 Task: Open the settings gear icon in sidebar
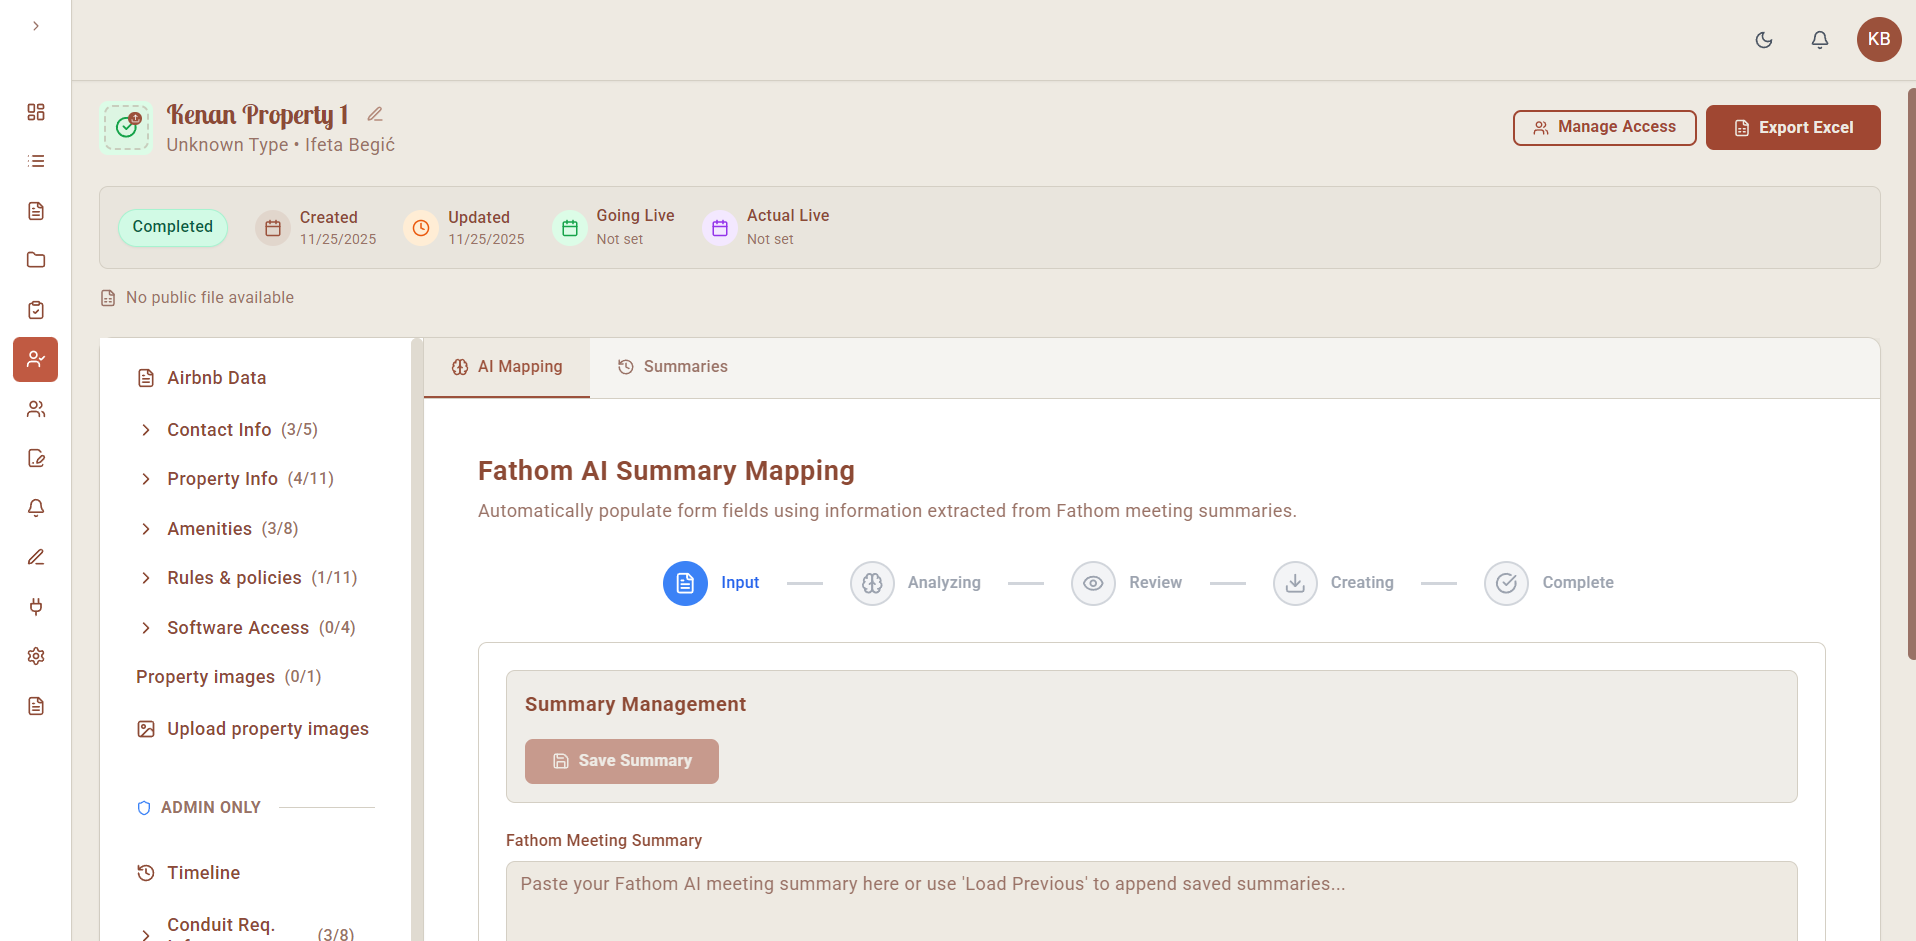36,656
